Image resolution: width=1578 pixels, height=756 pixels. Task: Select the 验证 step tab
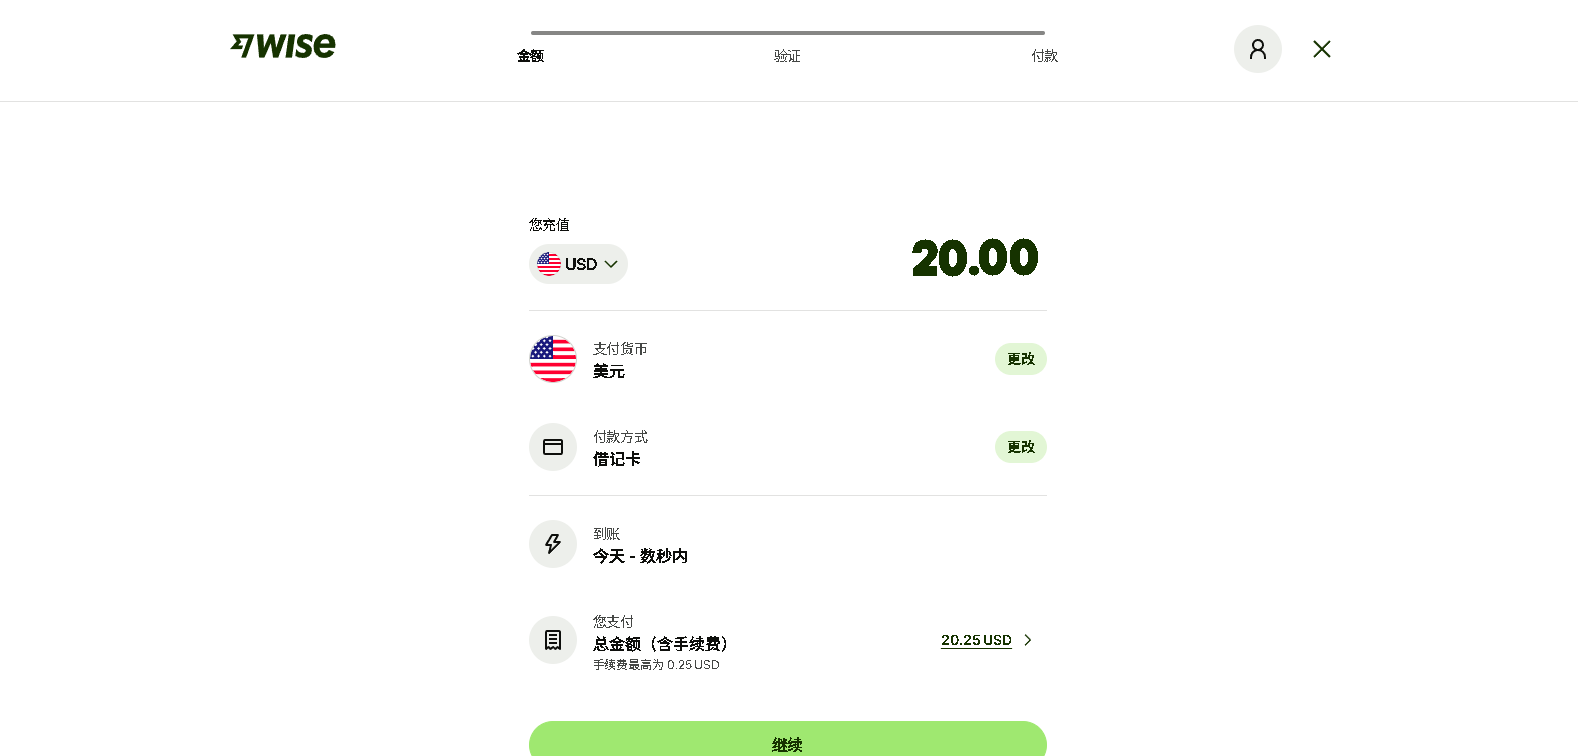pos(787,56)
